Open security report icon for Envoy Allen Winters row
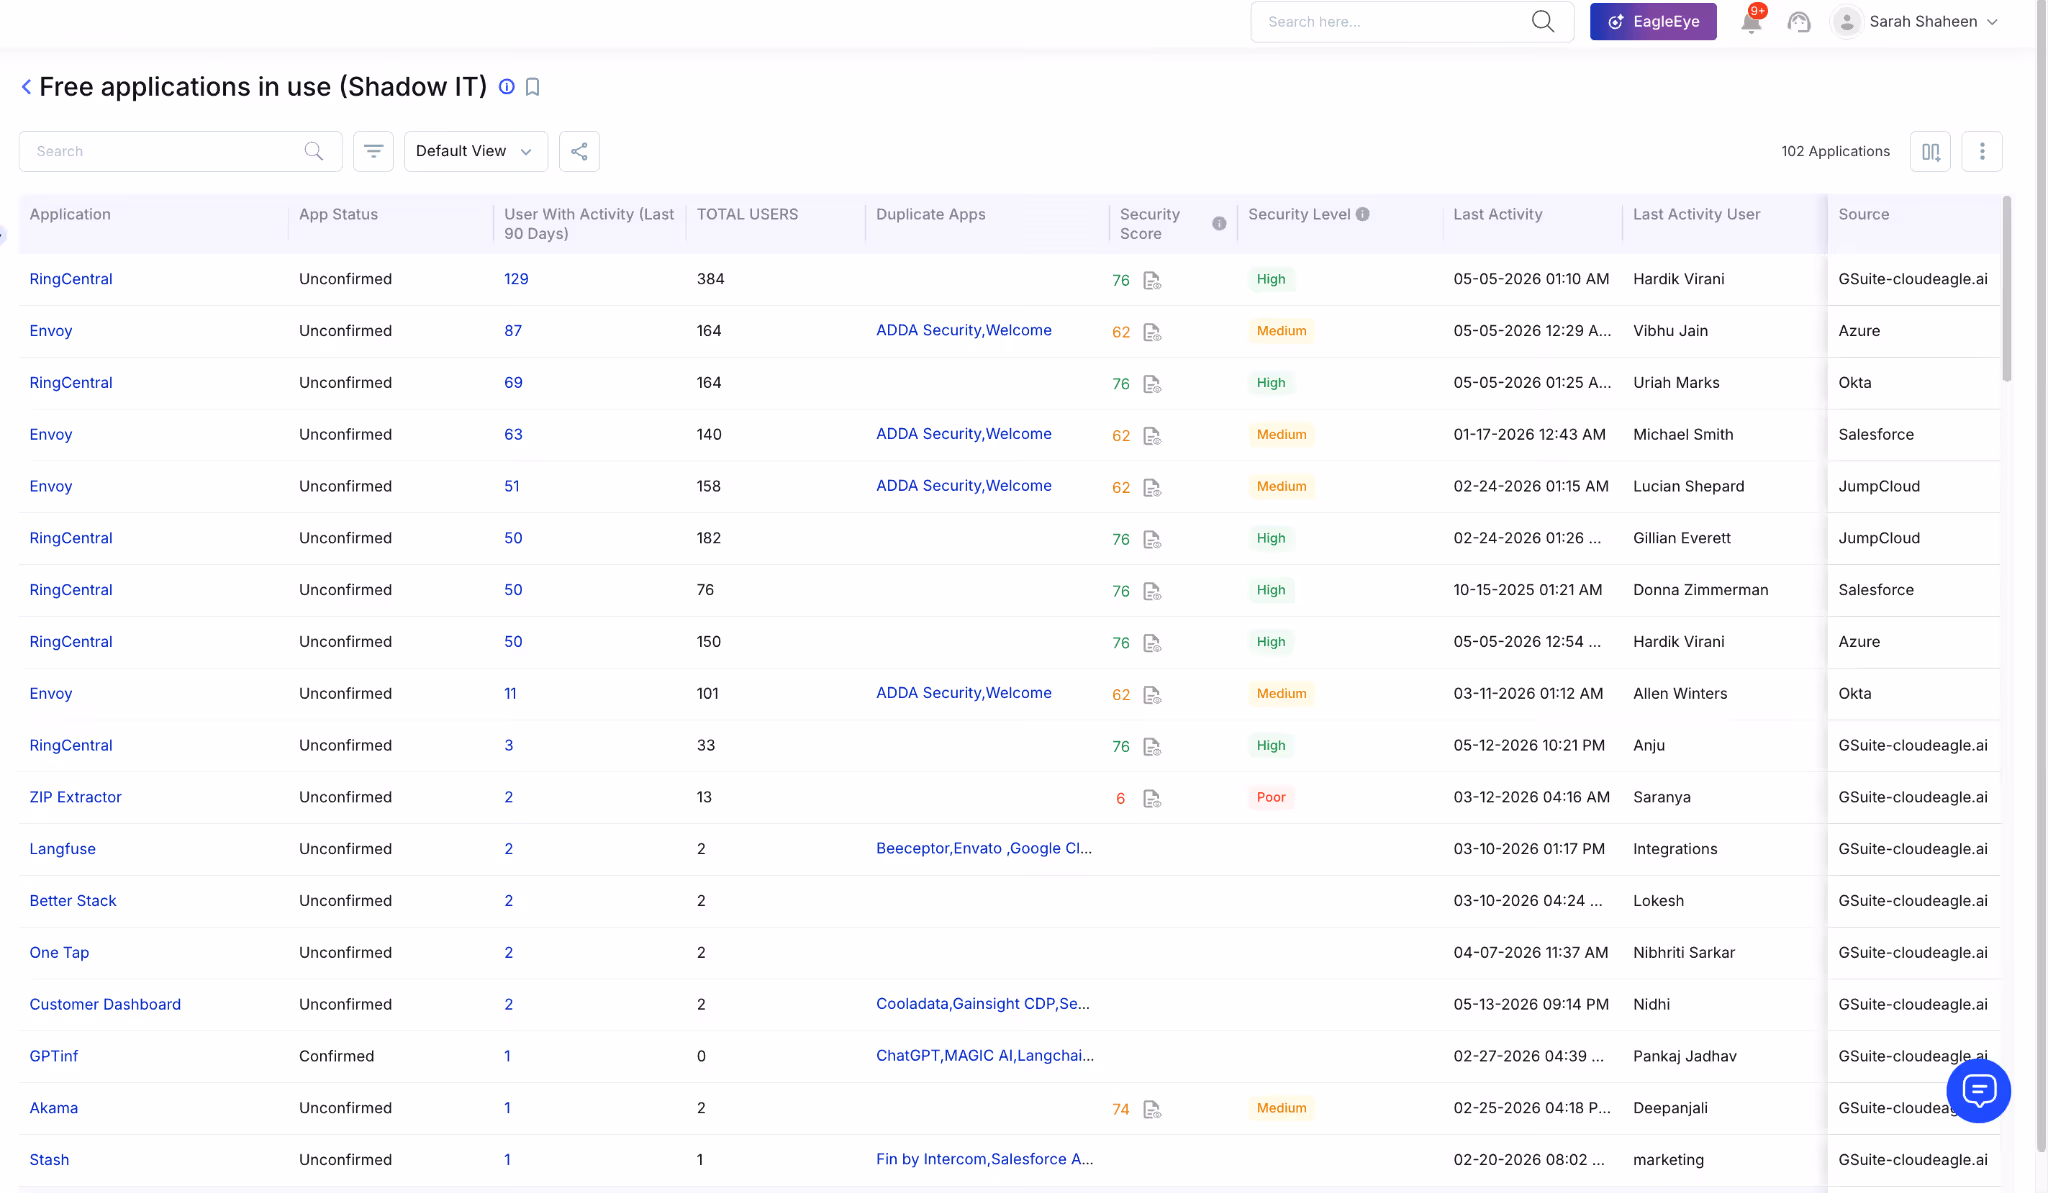The height and width of the screenshot is (1193, 2048). [1152, 695]
